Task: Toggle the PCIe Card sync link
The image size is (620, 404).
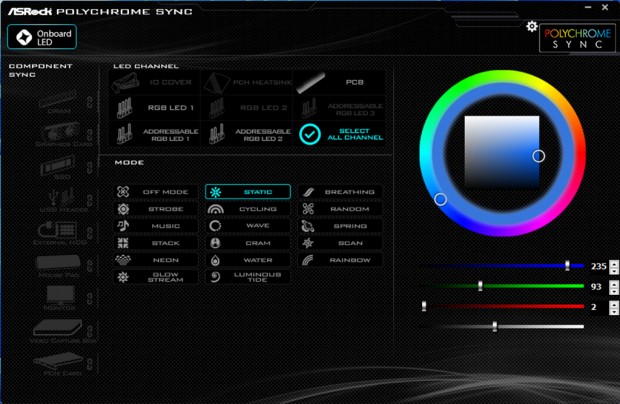Action: (x=90, y=364)
